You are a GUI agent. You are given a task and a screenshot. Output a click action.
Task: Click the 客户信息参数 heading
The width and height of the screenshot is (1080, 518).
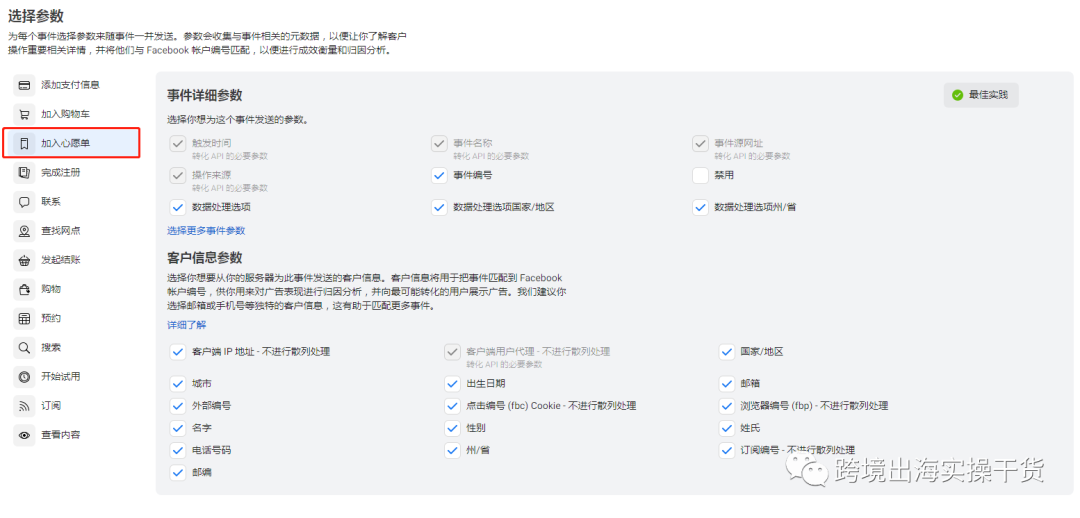click(x=205, y=258)
